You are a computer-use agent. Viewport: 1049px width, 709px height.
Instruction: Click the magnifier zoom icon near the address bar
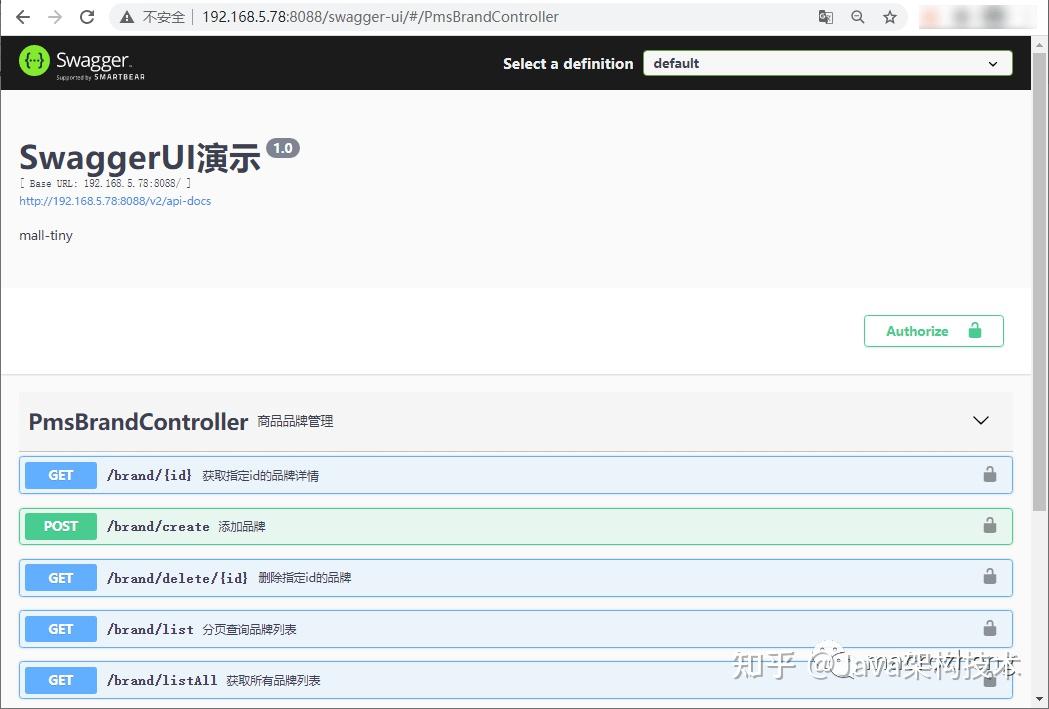(x=858, y=17)
